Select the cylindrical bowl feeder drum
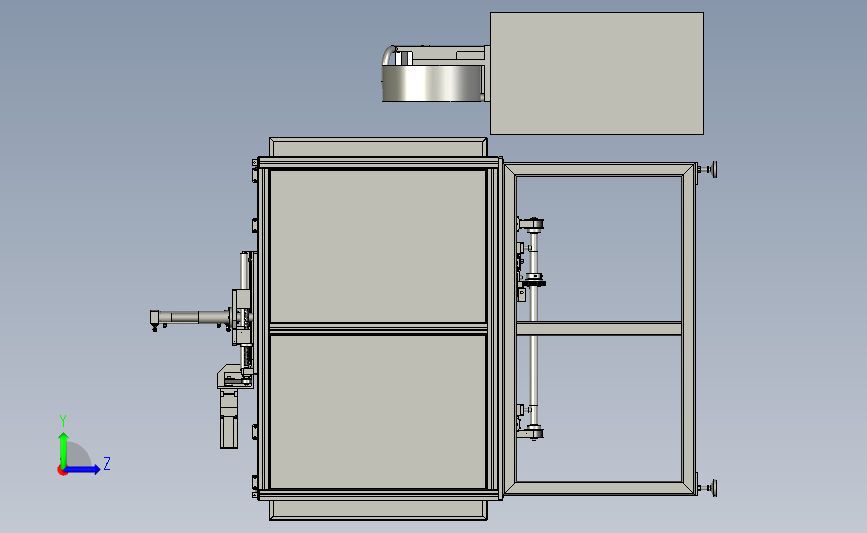The image size is (867, 533). [432, 83]
